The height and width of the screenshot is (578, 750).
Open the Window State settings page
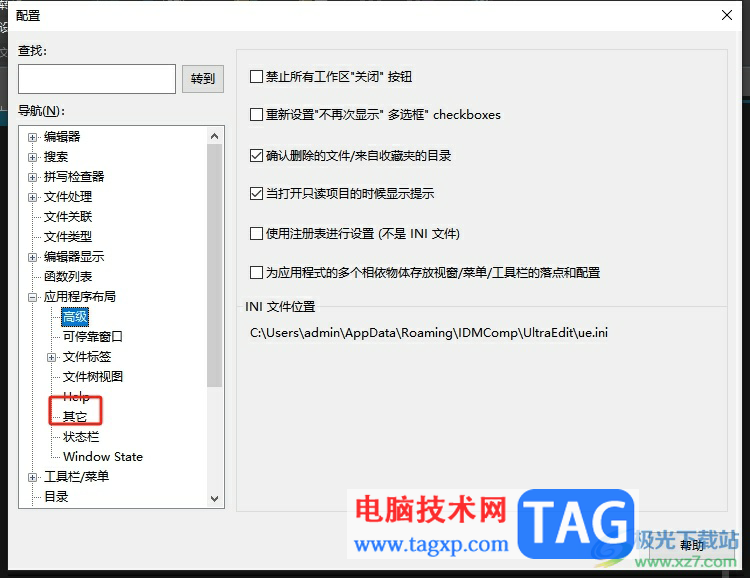click(x=103, y=457)
